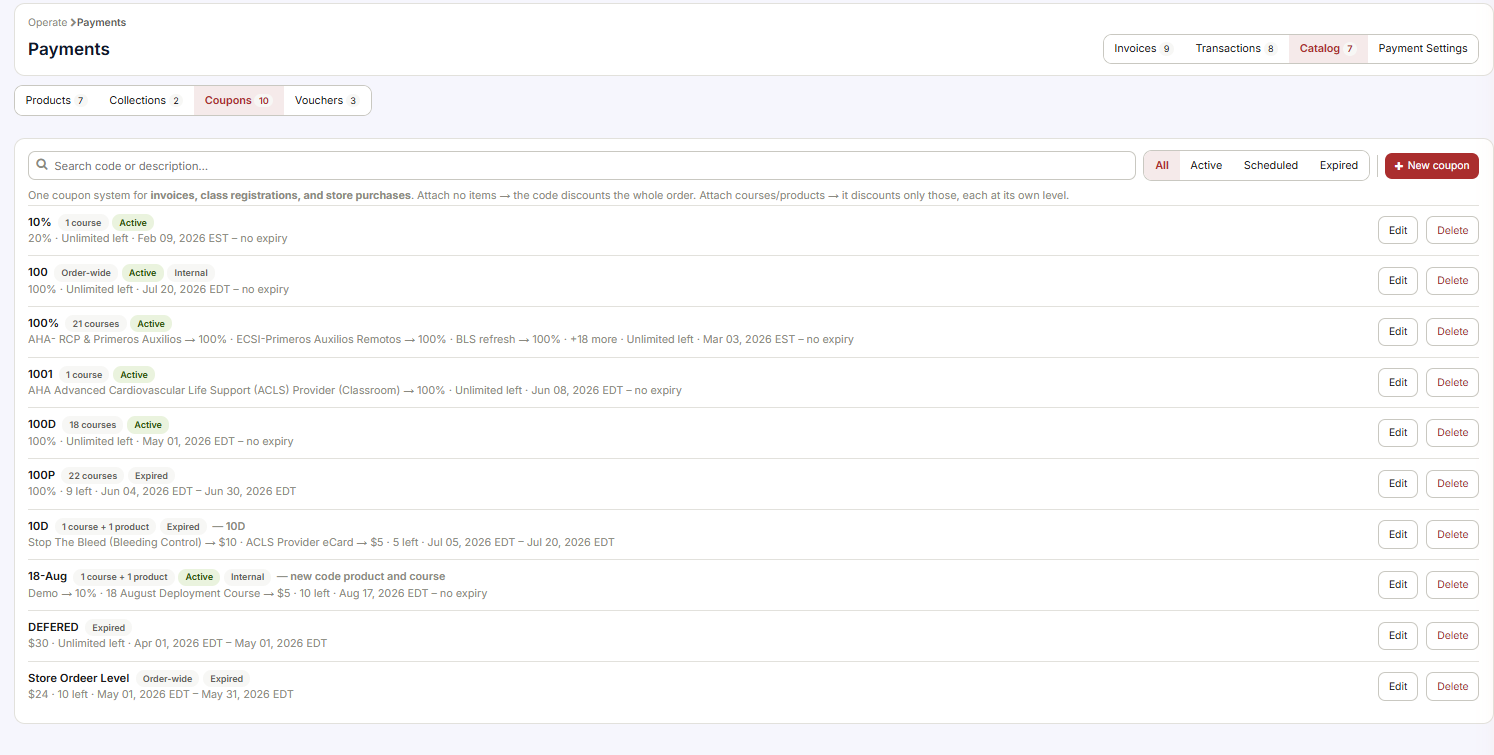Click the 21 courses badge

coord(95,324)
